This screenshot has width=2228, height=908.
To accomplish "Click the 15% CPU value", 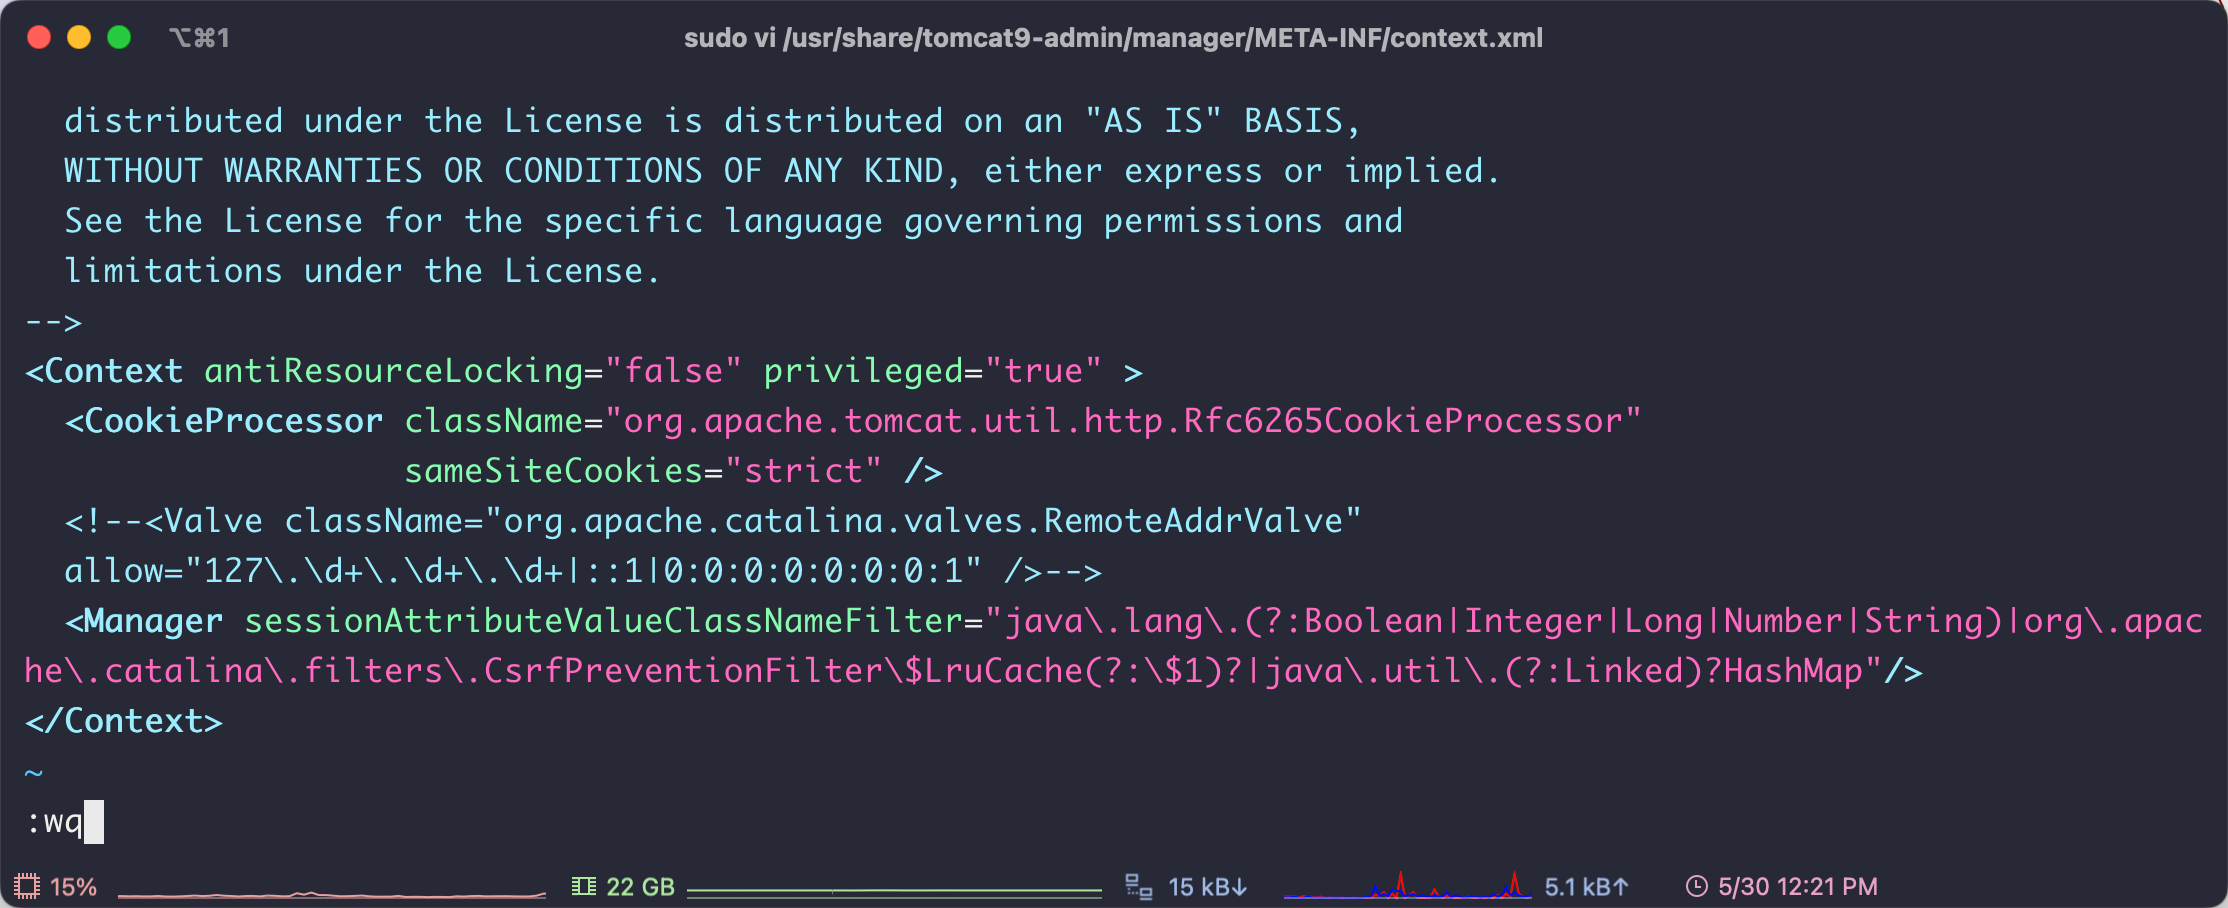I will click(73, 887).
